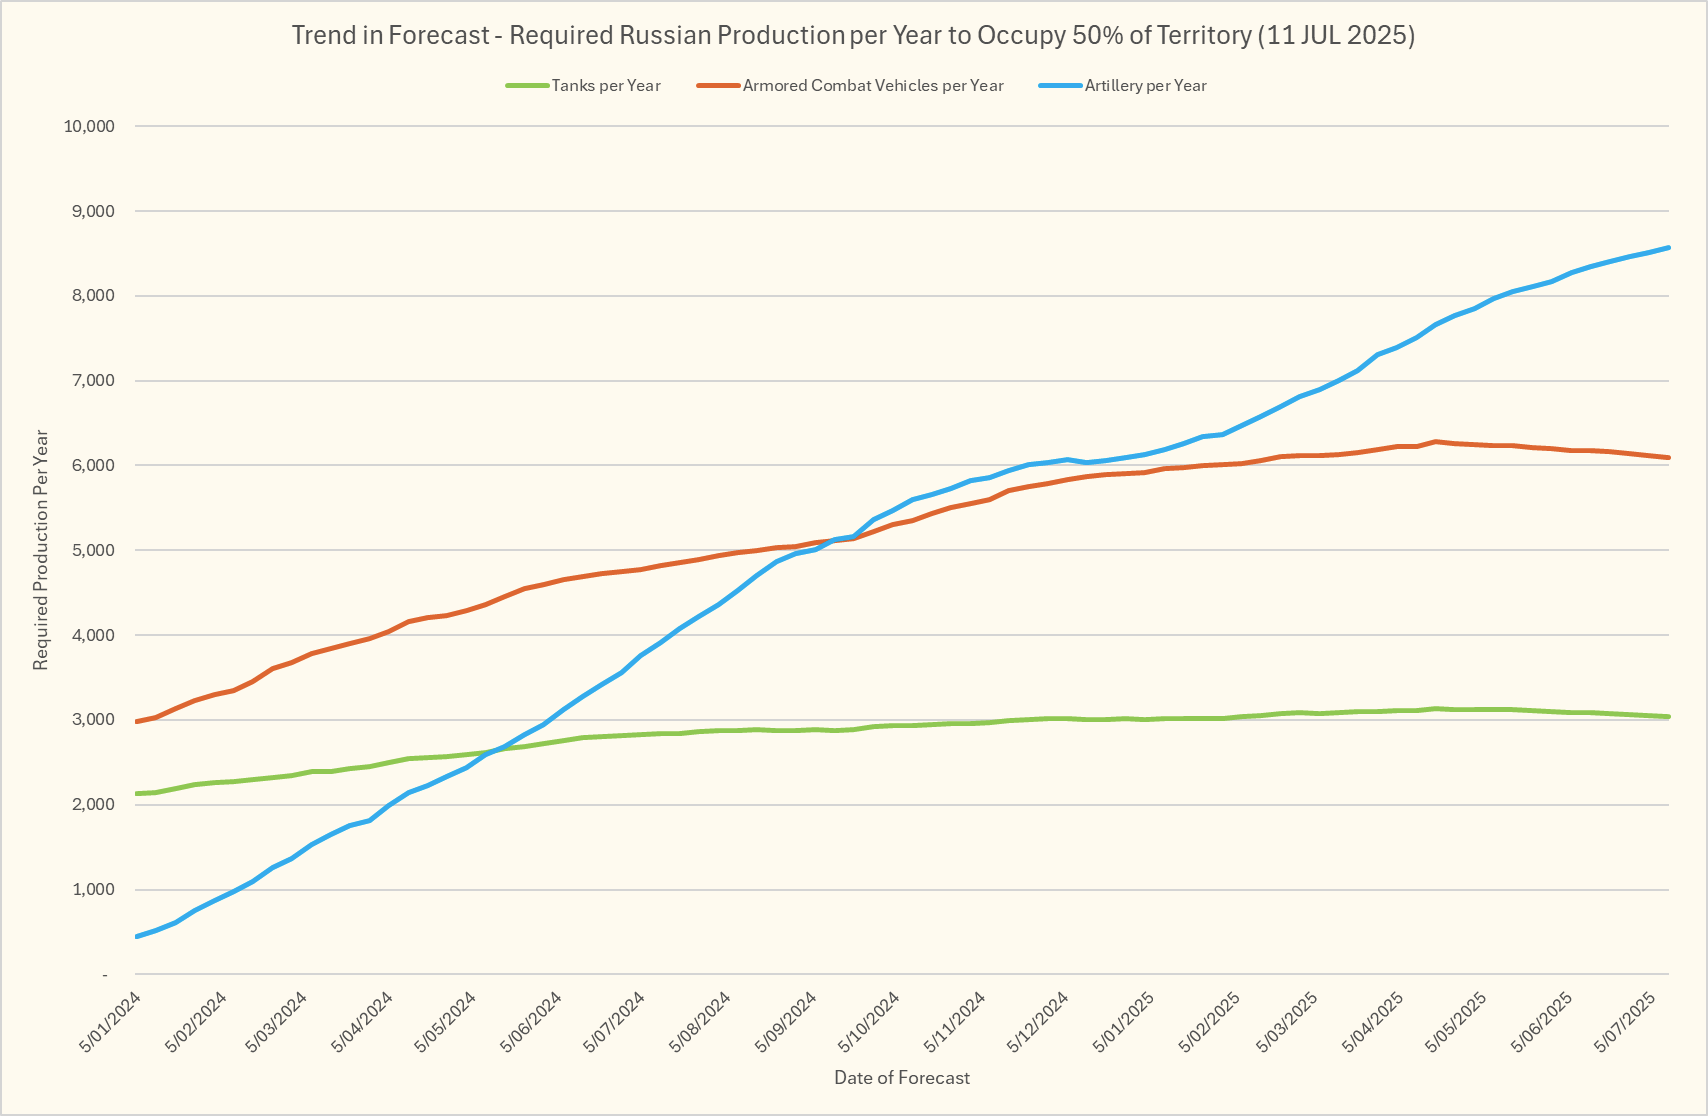Click the 5/11/2024 date label
The width and height of the screenshot is (1708, 1116).
pos(953,1021)
